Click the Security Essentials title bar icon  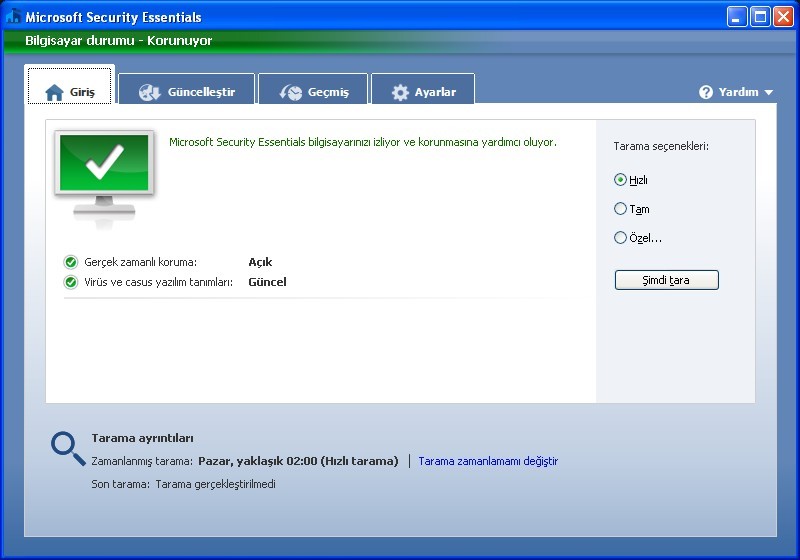click(x=13, y=17)
